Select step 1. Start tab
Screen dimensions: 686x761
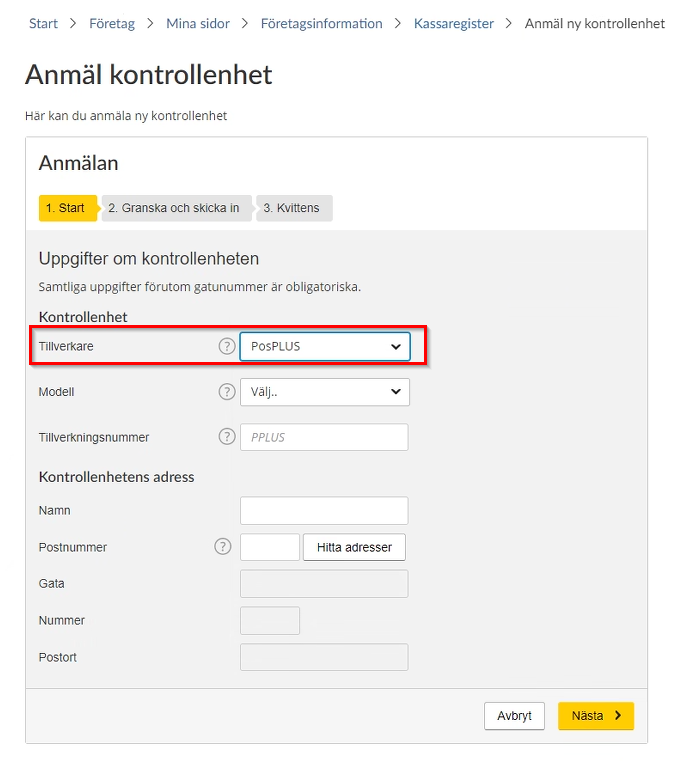point(68,208)
